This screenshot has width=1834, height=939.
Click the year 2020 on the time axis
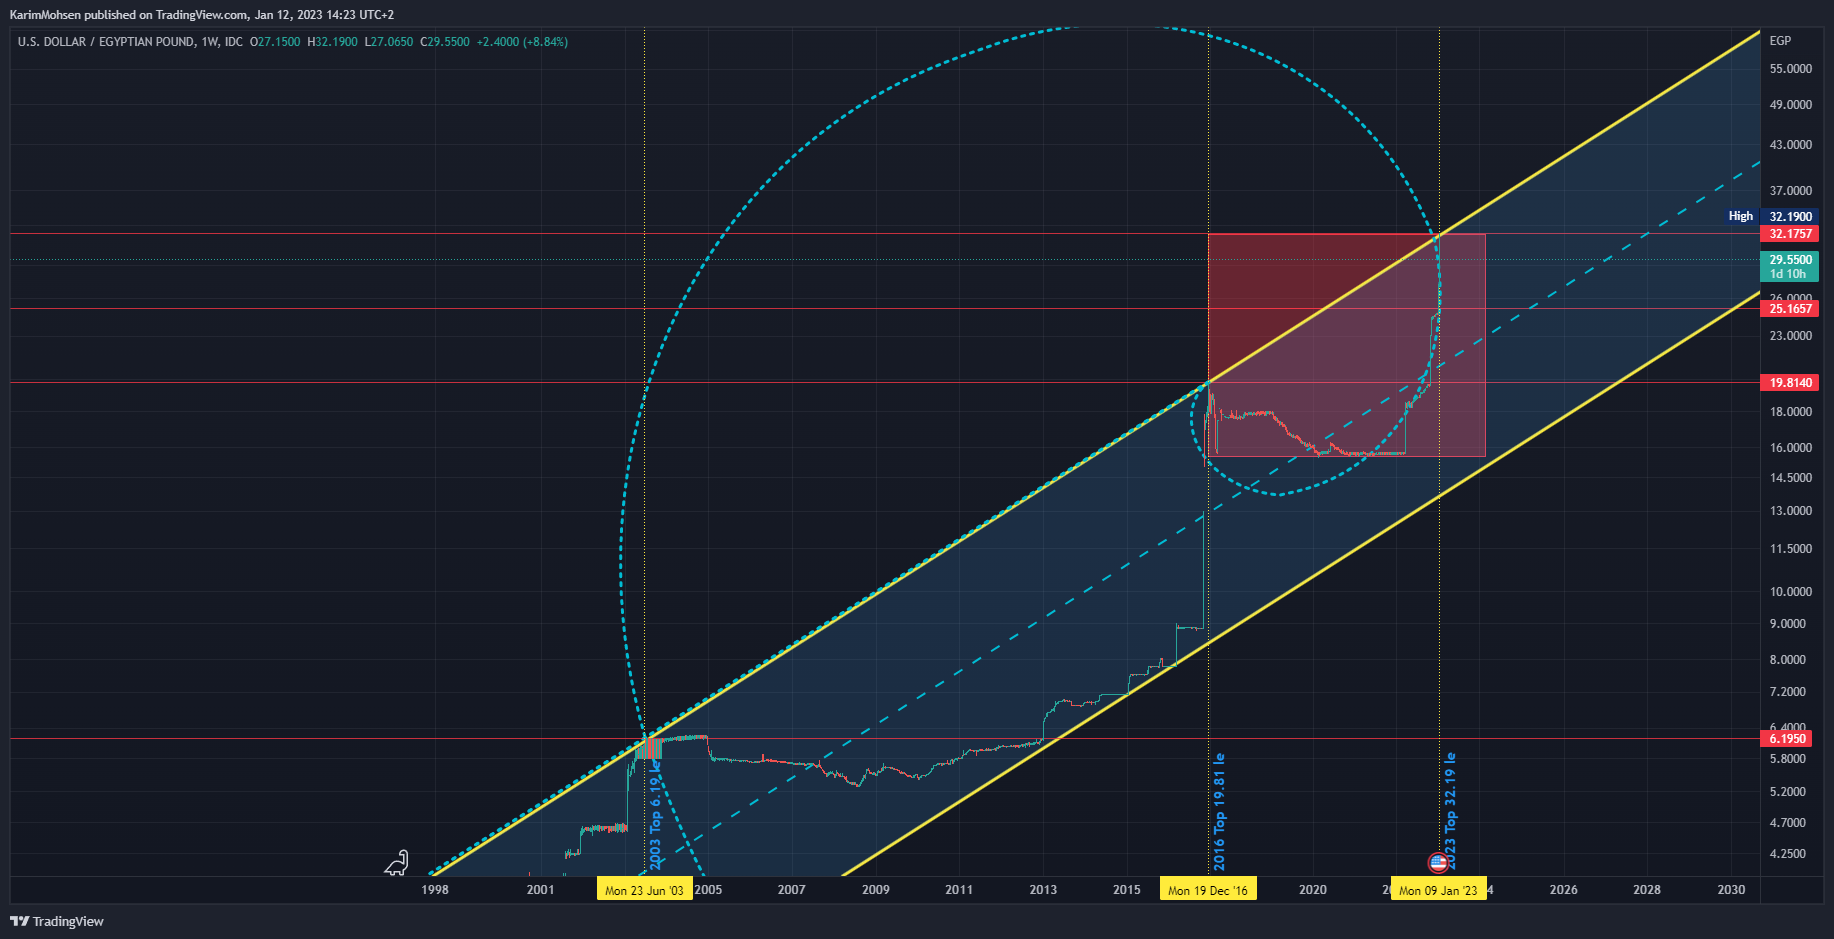pyautogui.click(x=1313, y=890)
